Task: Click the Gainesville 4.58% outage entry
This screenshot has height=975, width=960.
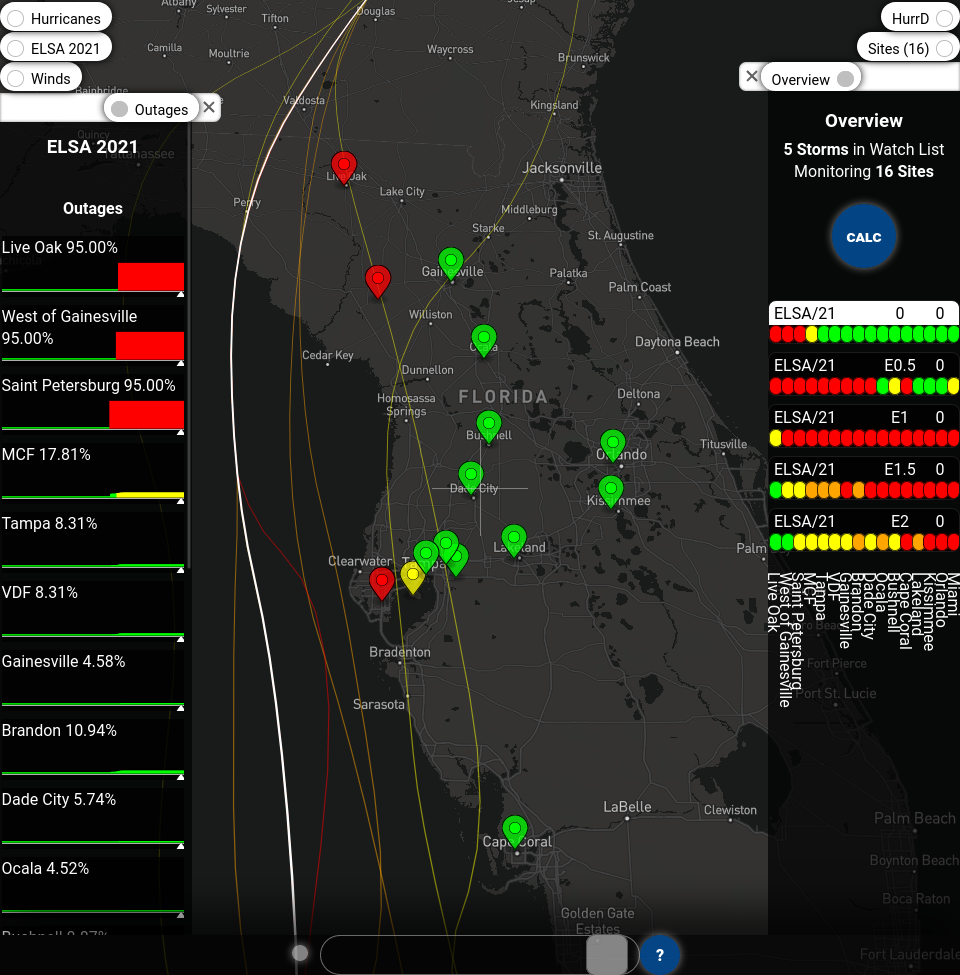Action: point(93,680)
